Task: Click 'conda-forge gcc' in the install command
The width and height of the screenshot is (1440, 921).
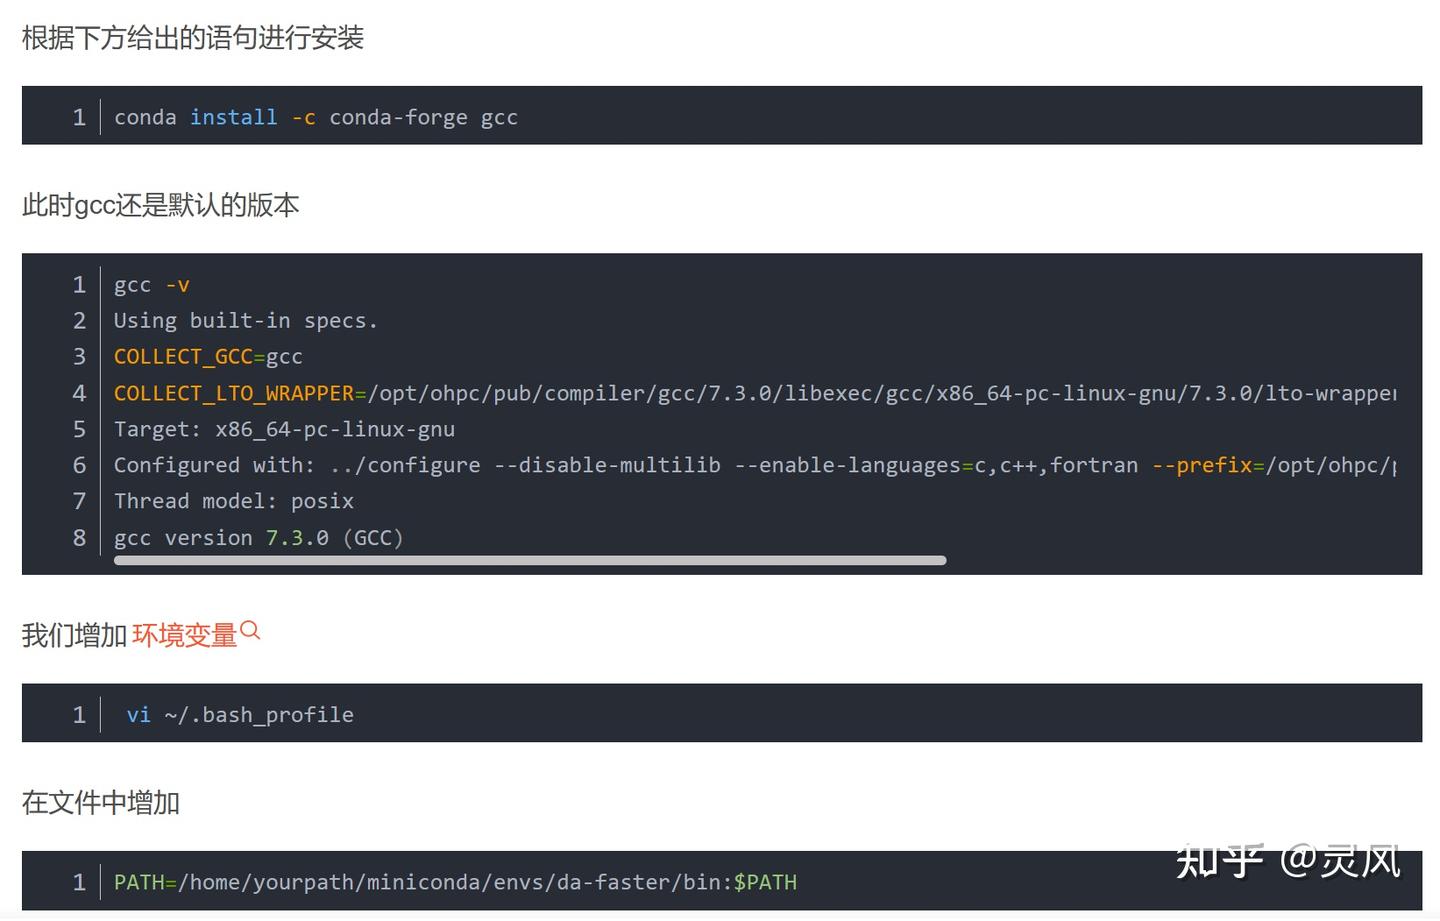Action: [423, 117]
